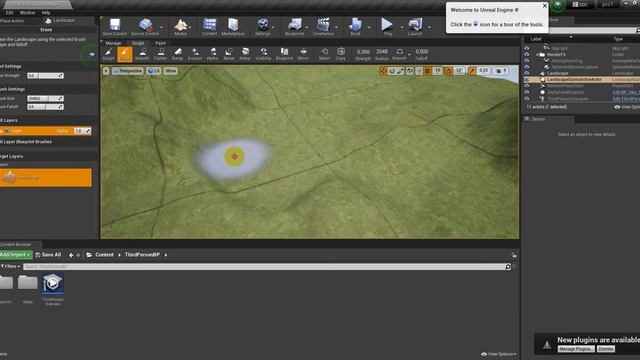Select the Erase landscape tool

point(125,54)
